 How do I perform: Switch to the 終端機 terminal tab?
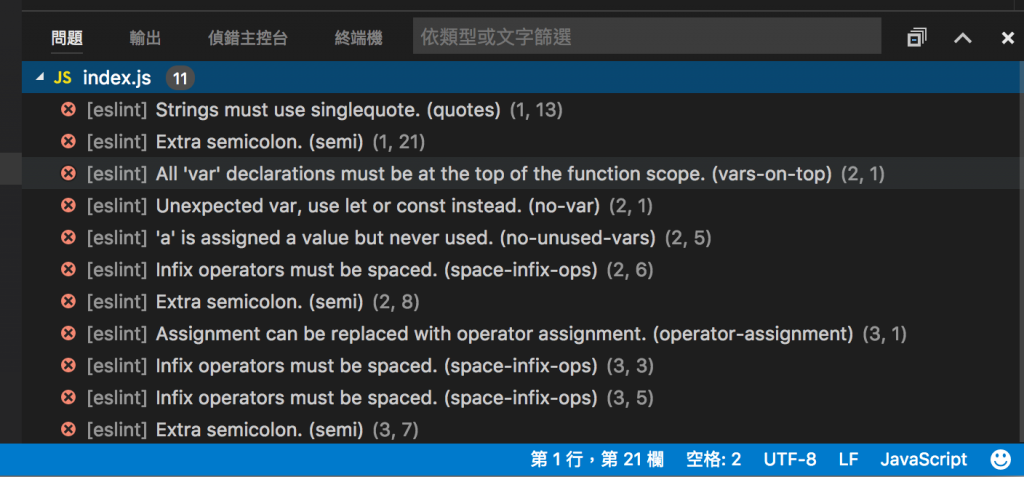(359, 38)
